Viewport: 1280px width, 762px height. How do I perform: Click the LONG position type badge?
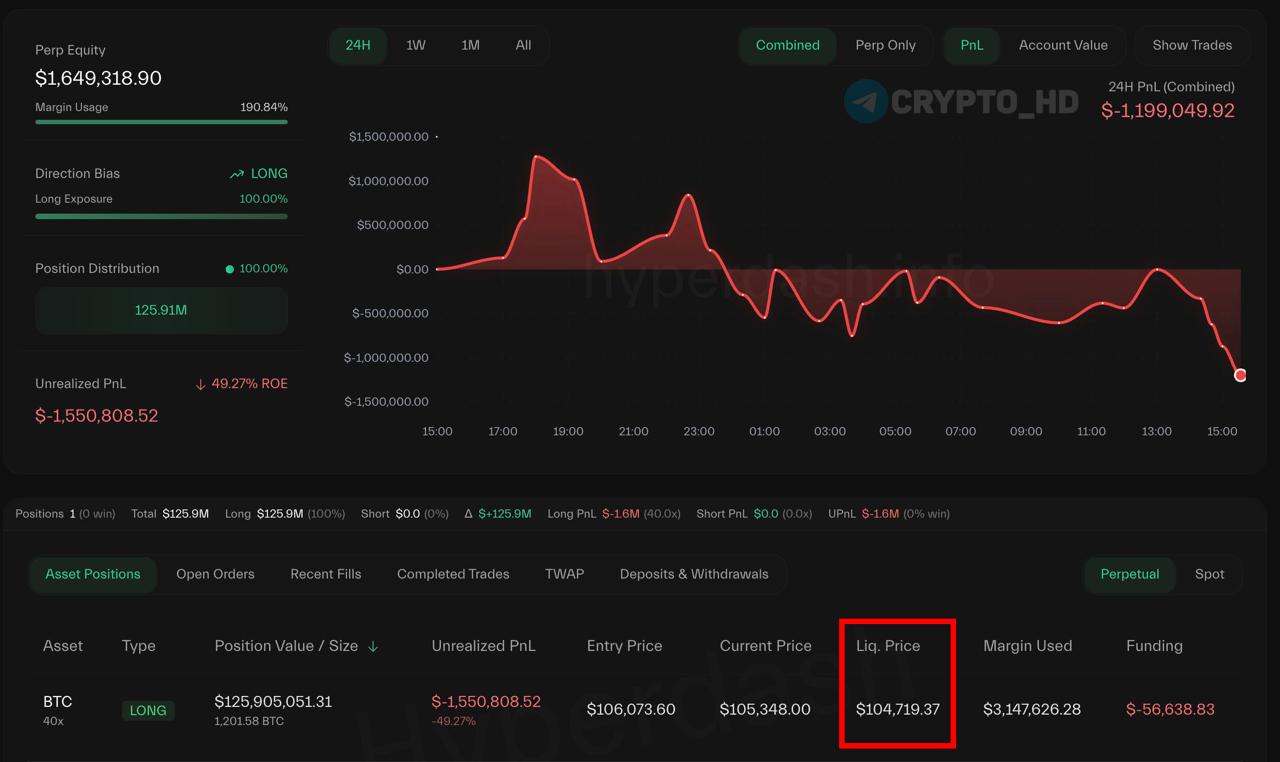coord(148,710)
